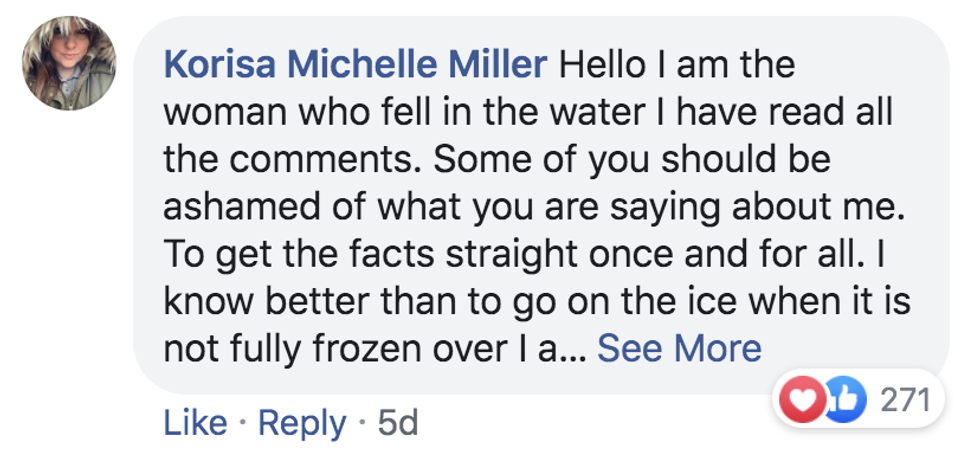
Task: Visit Korisa Michelle Miller's profile name link
Action: tap(355, 65)
